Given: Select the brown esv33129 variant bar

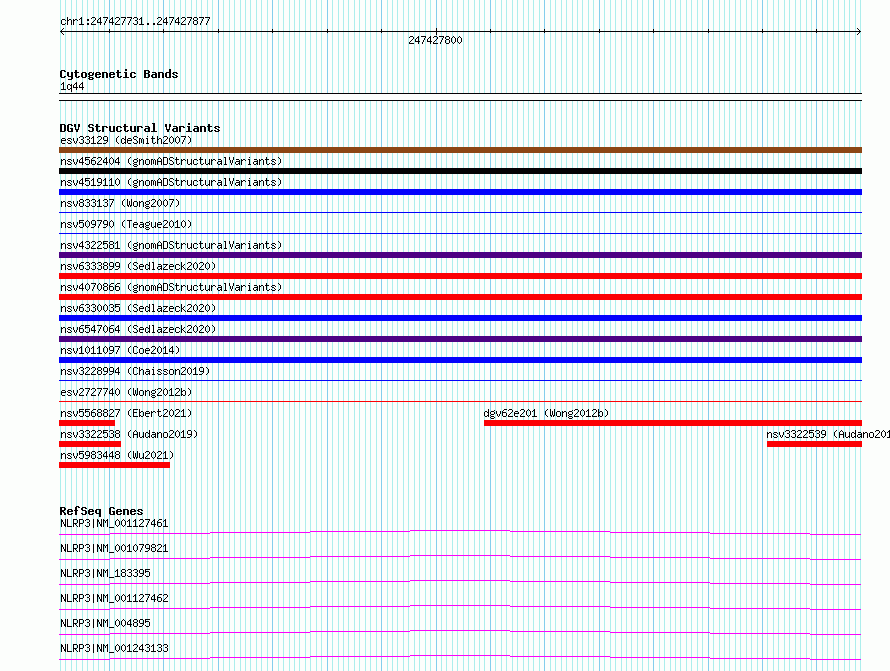Looking at the screenshot, I should [x=460, y=150].
